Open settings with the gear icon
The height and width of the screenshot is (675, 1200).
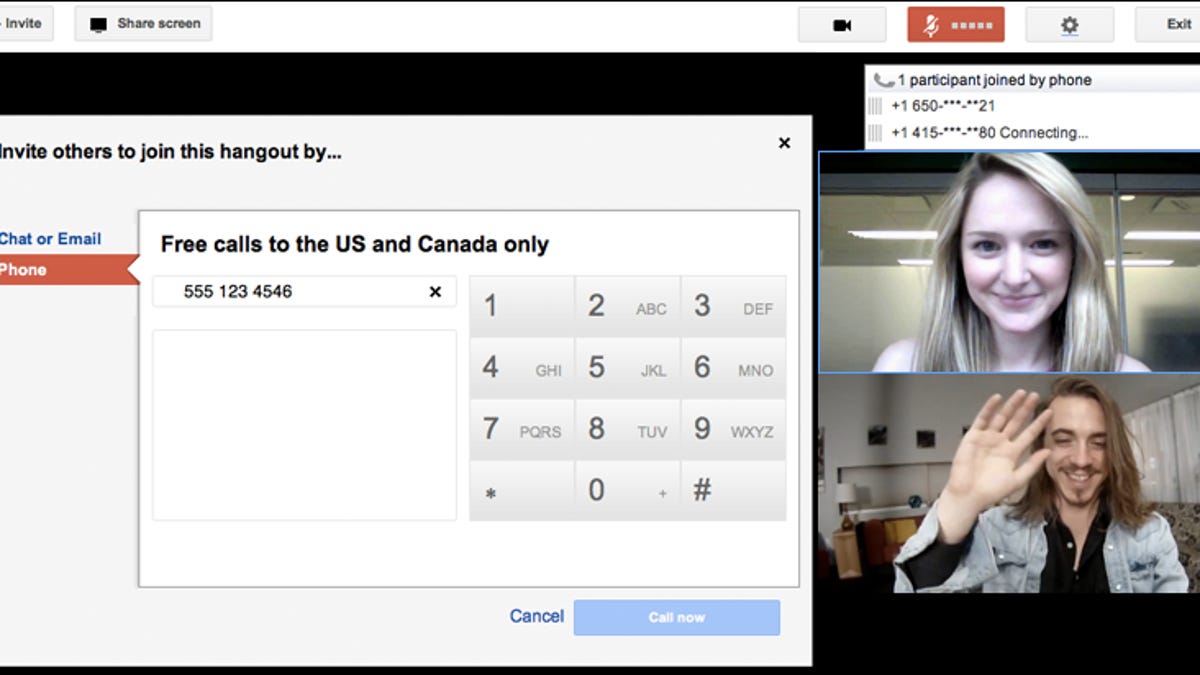tap(1069, 25)
